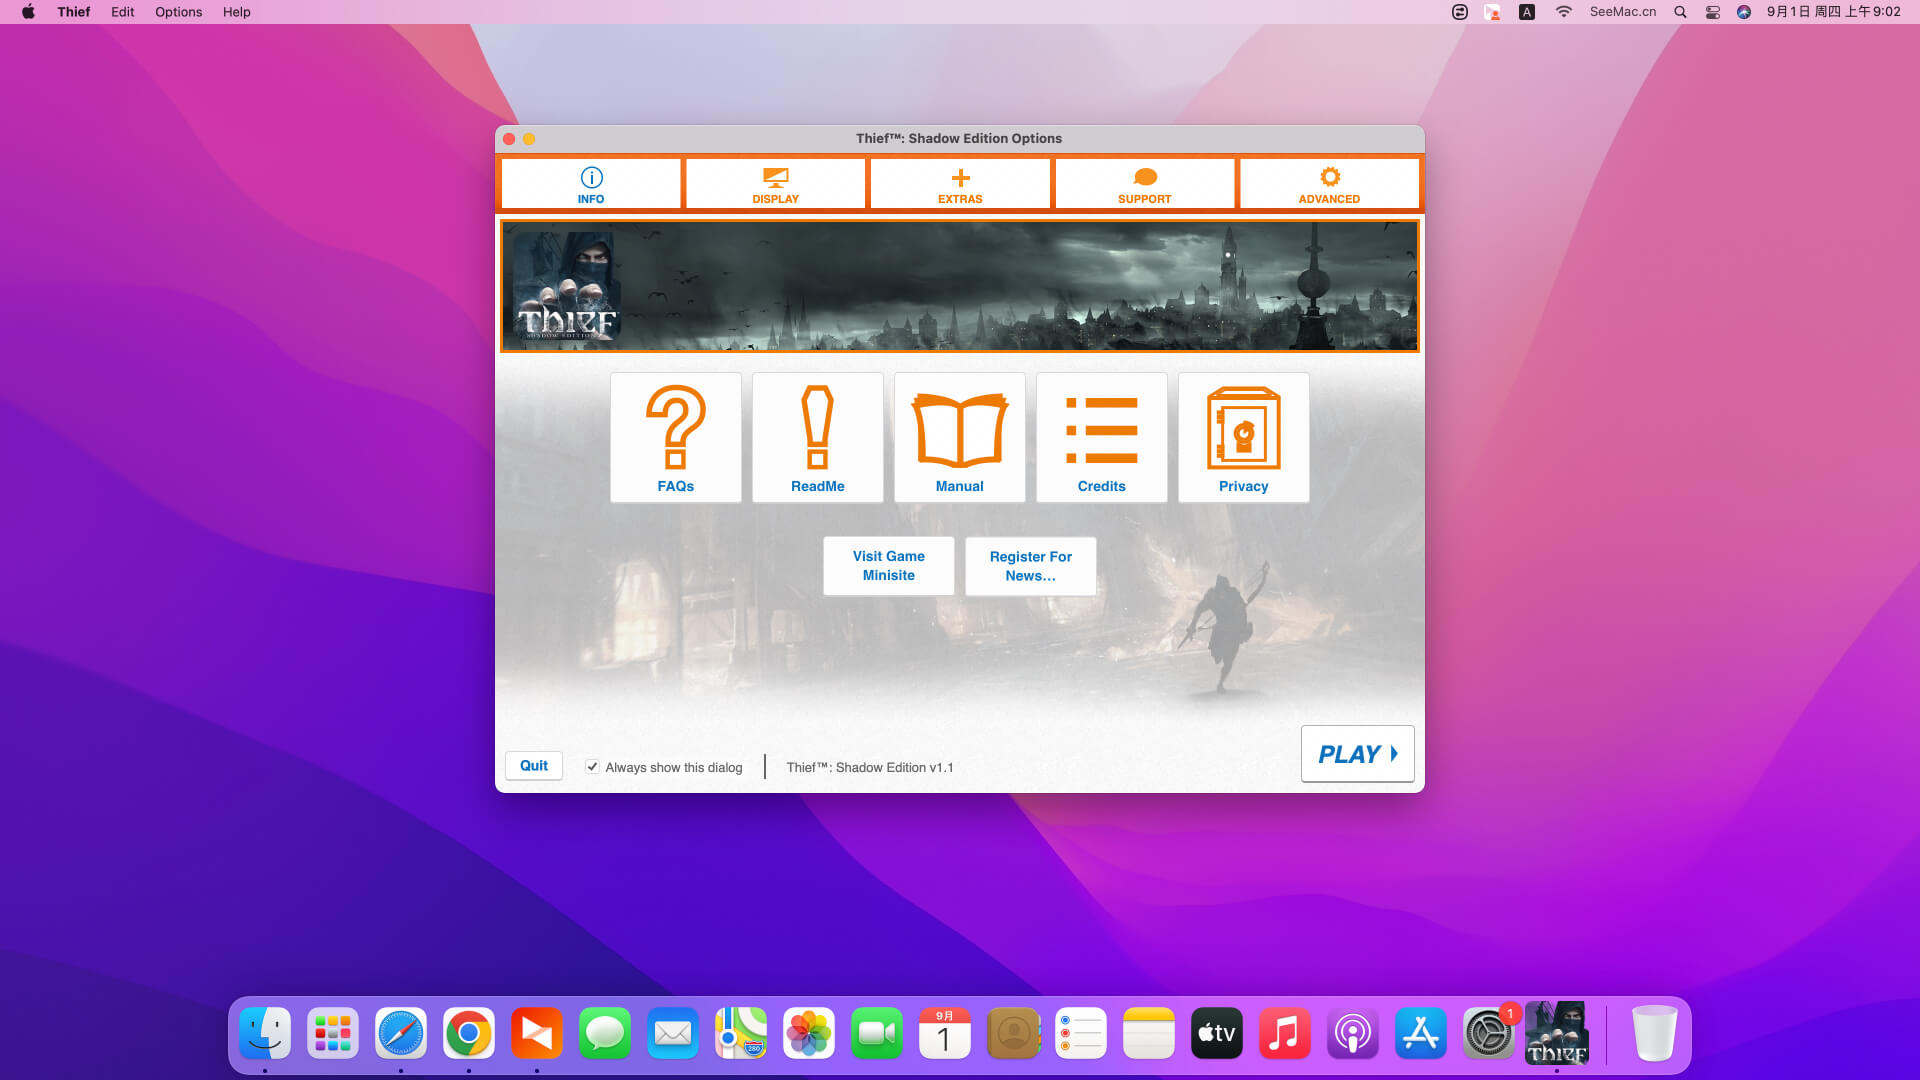Click the Thief icon in Dock
This screenshot has height=1080, width=1920.
click(x=1556, y=1033)
